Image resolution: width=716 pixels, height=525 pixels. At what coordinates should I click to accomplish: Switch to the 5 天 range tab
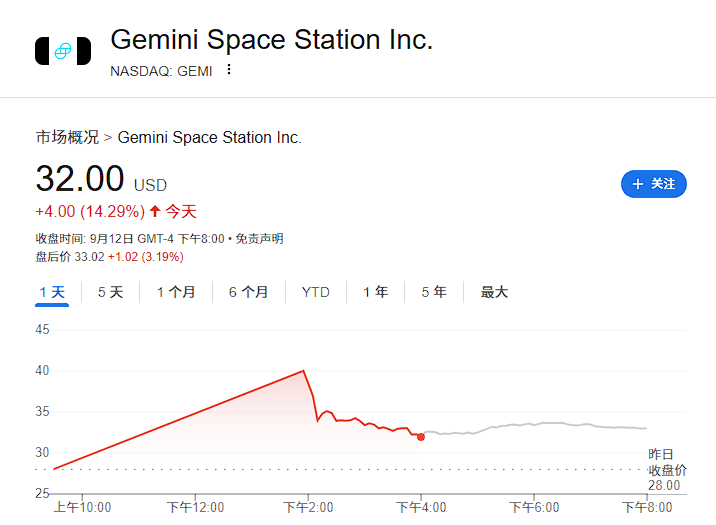click(110, 292)
